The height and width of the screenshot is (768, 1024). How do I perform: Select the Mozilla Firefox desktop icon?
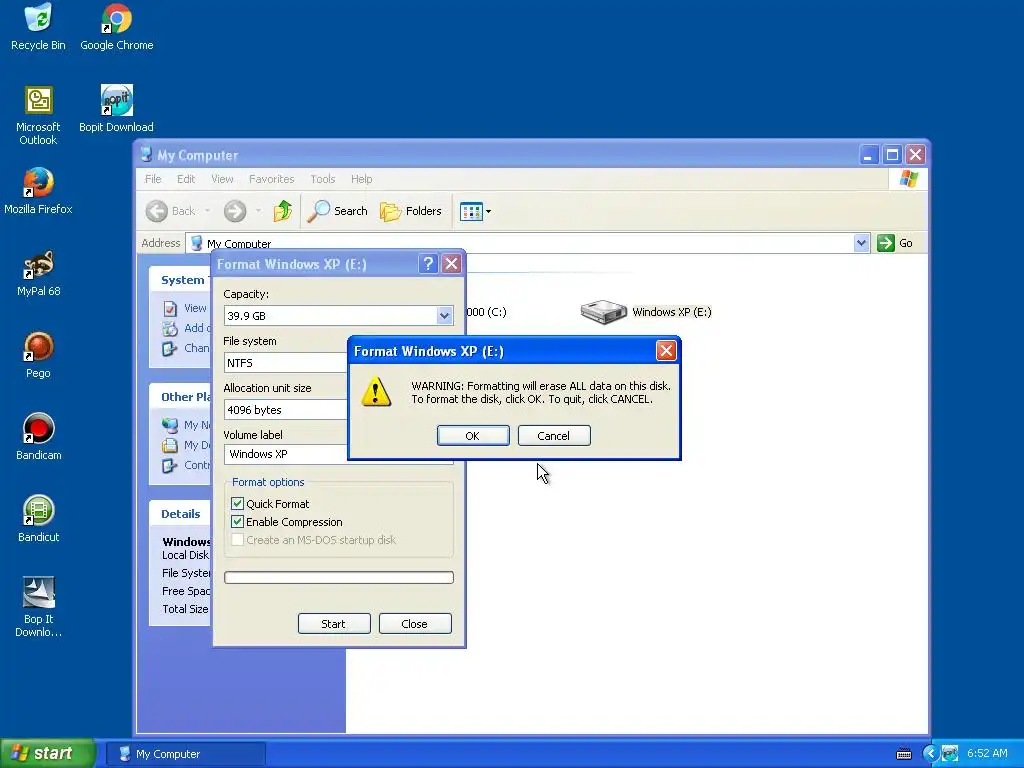pos(38,191)
